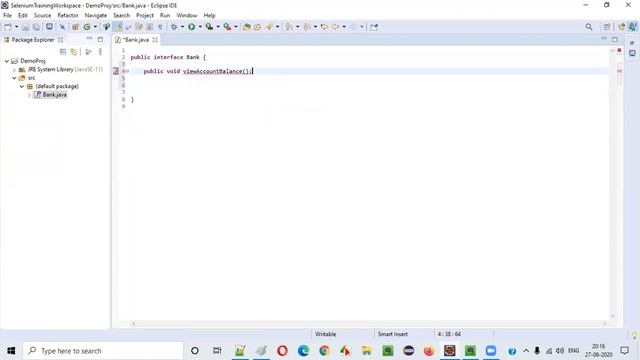Open the Project menu
The height and width of the screenshot is (360, 640).
[x=145, y=16]
